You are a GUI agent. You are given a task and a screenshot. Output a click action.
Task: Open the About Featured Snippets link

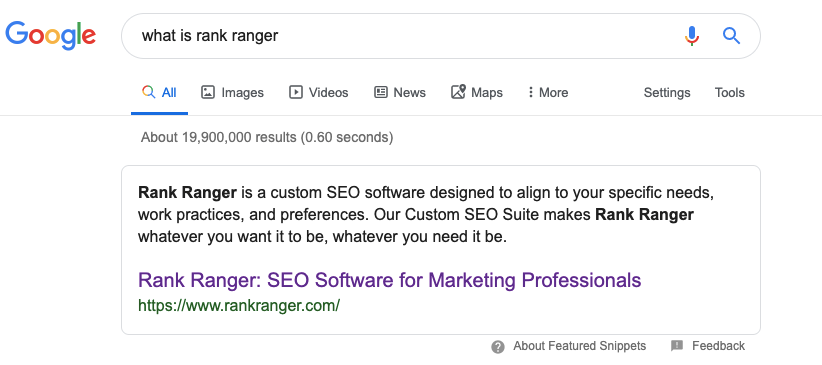click(579, 346)
